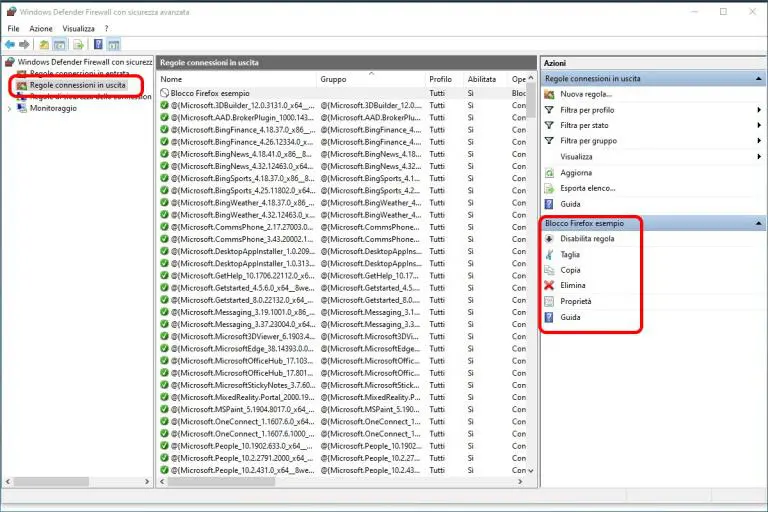Click the Export list toolbar icon

(78, 45)
